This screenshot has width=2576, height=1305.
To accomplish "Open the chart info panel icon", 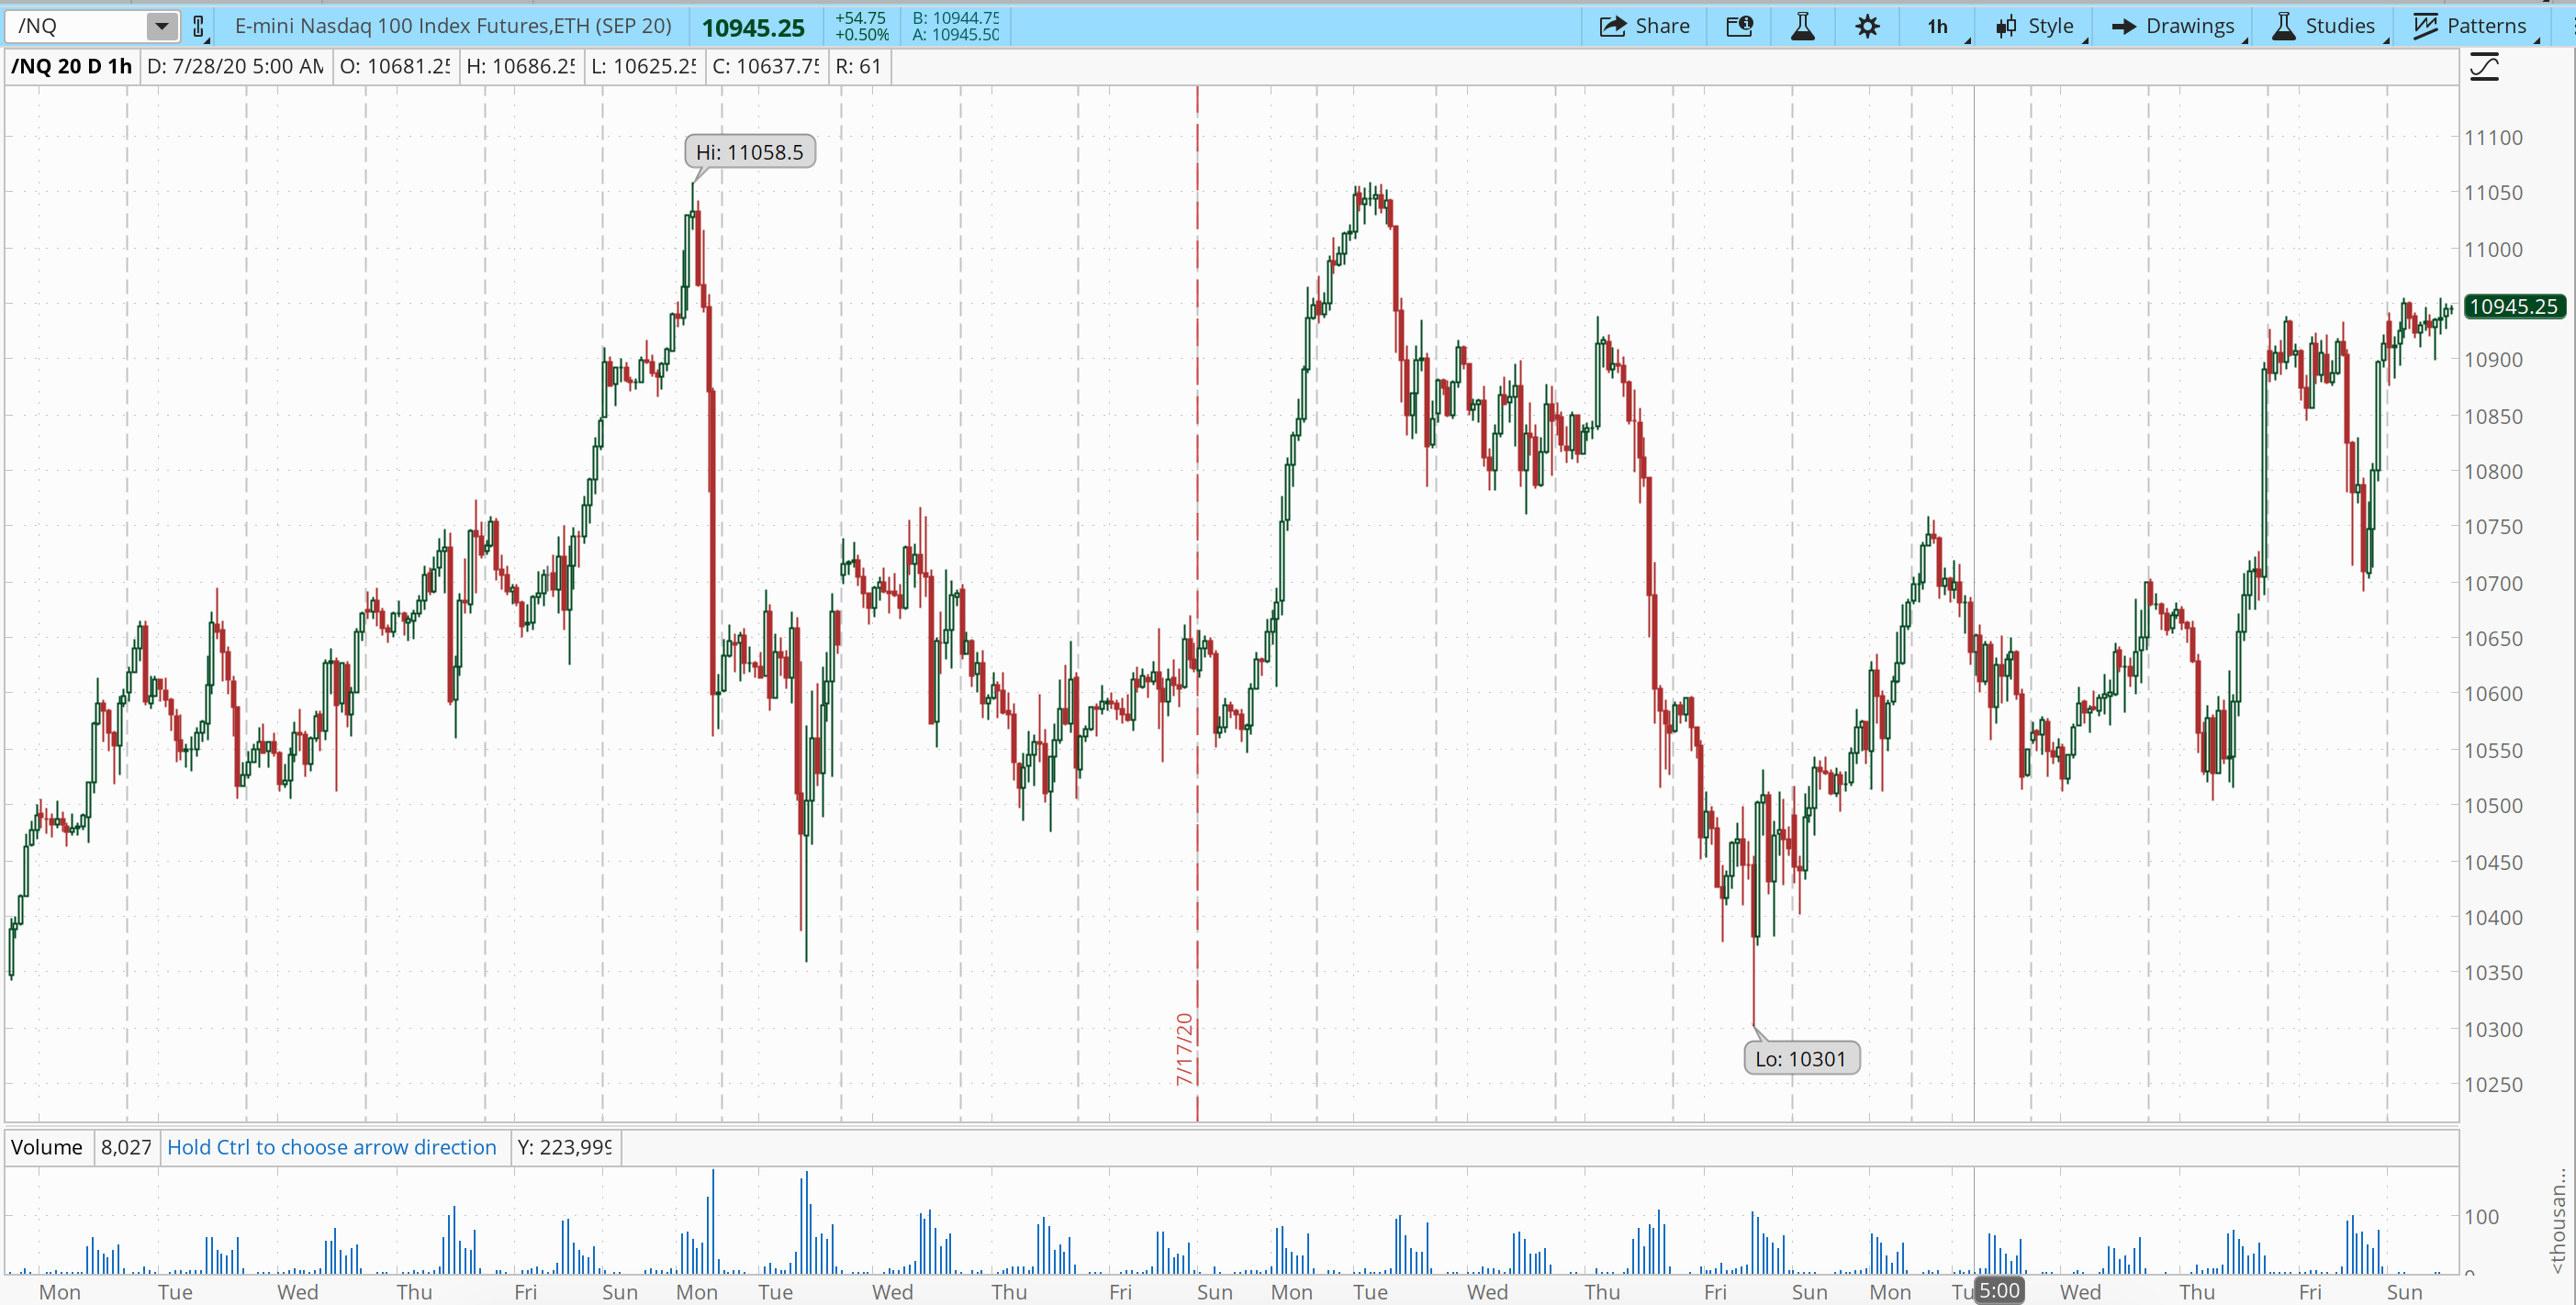I will 1739,26.
